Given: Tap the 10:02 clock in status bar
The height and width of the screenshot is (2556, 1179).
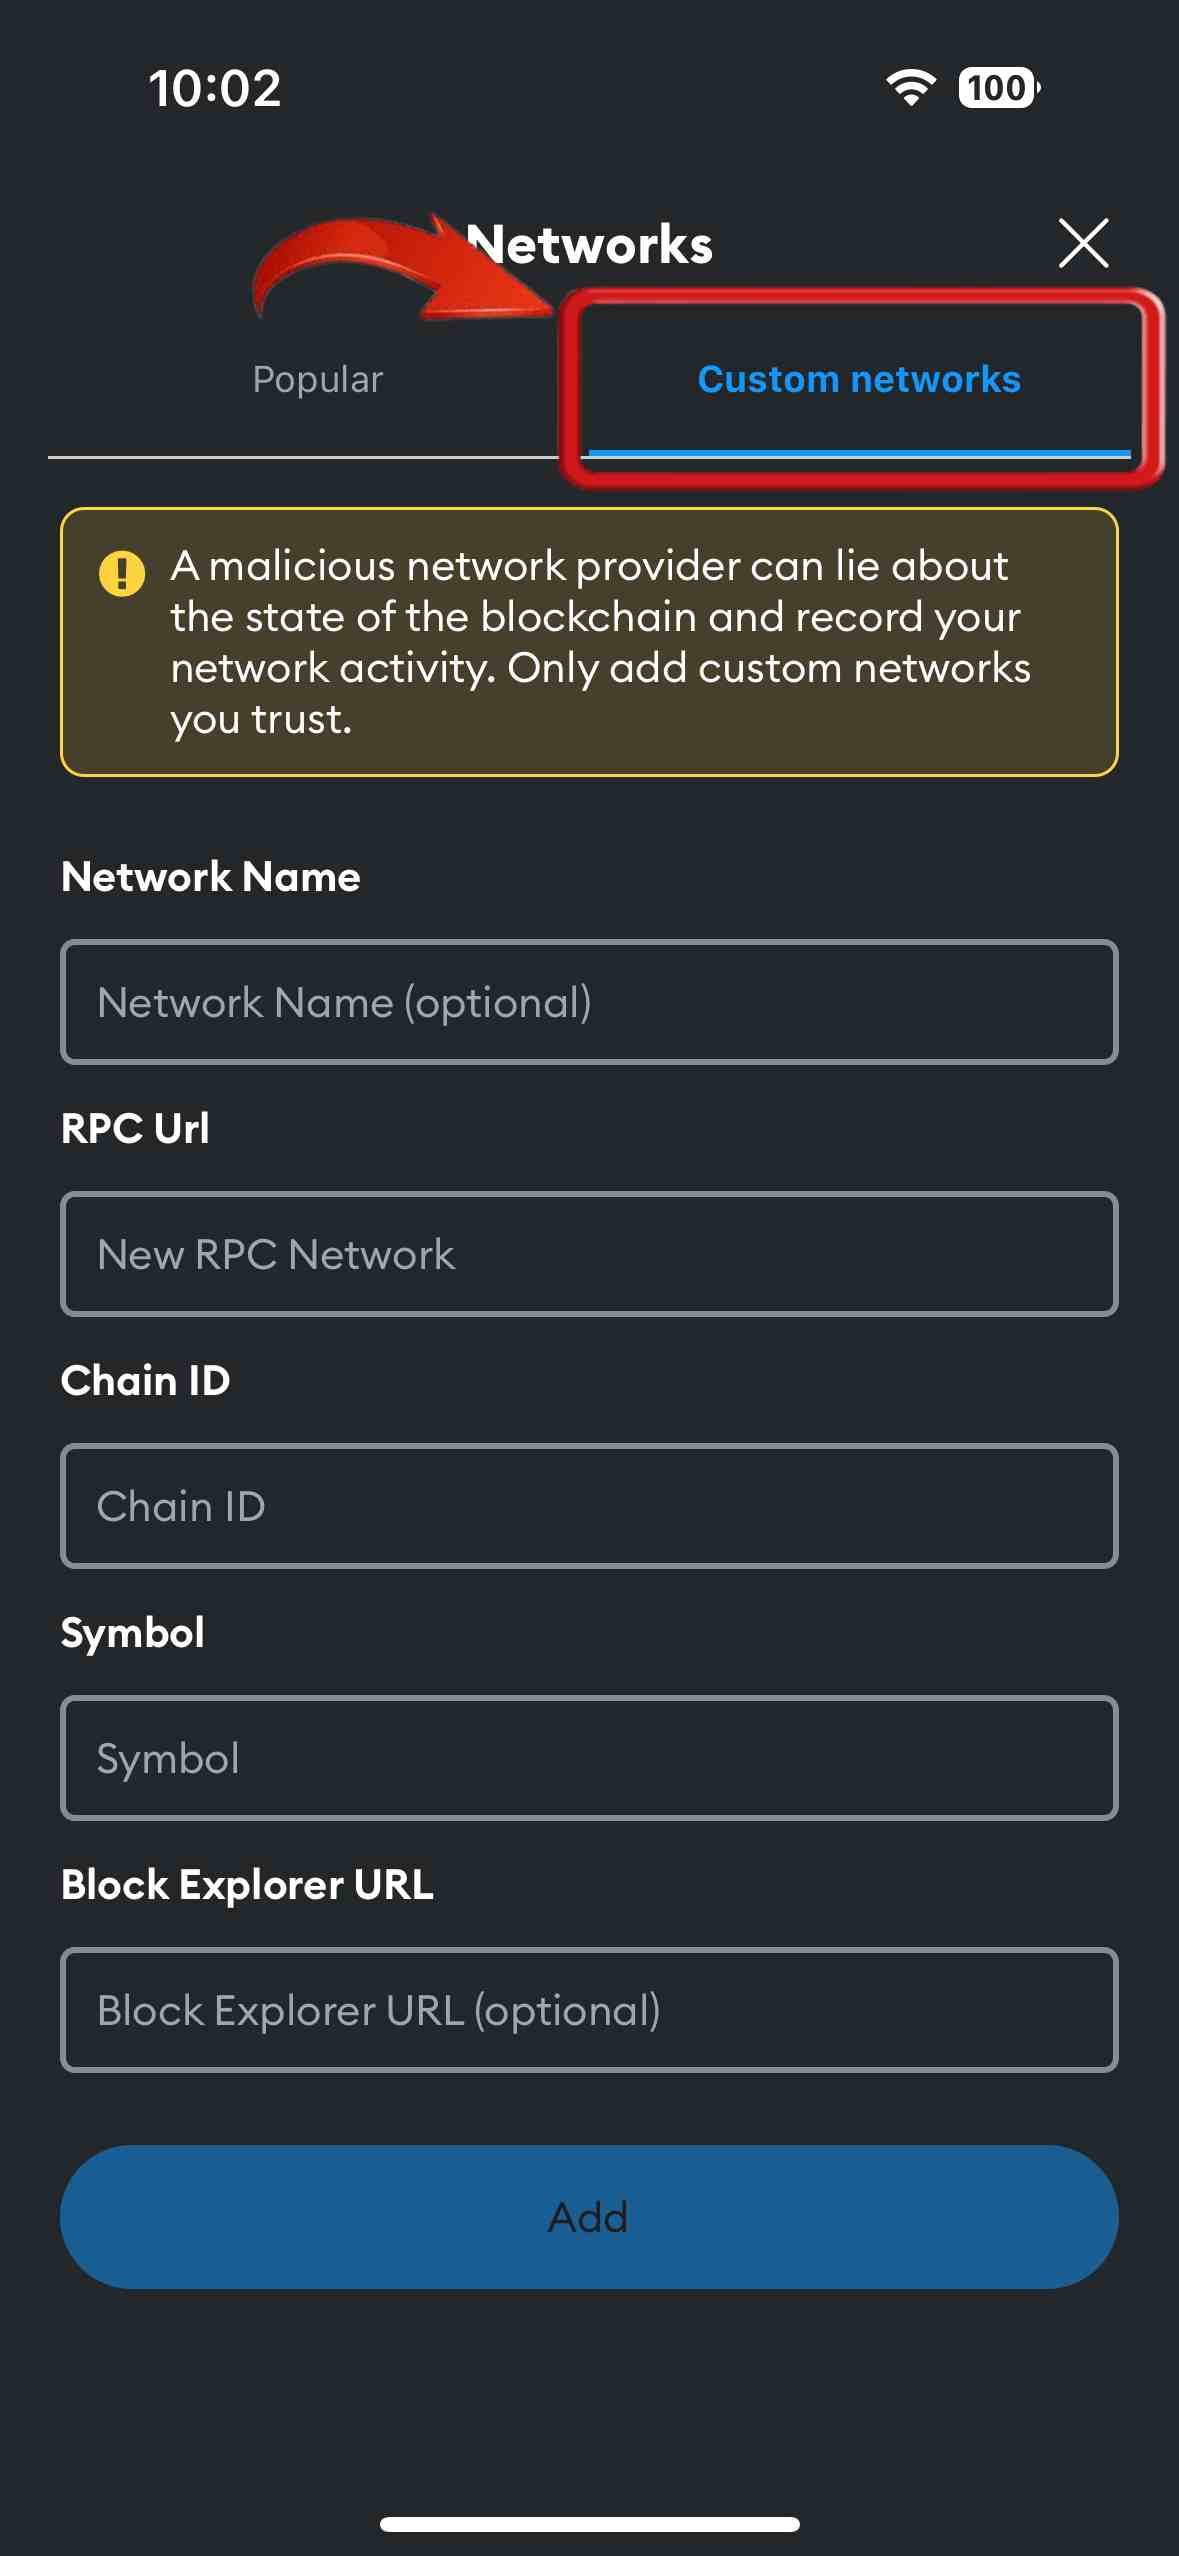Looking at the screenshot, I should pyautogui.click(x=215, y=88).
